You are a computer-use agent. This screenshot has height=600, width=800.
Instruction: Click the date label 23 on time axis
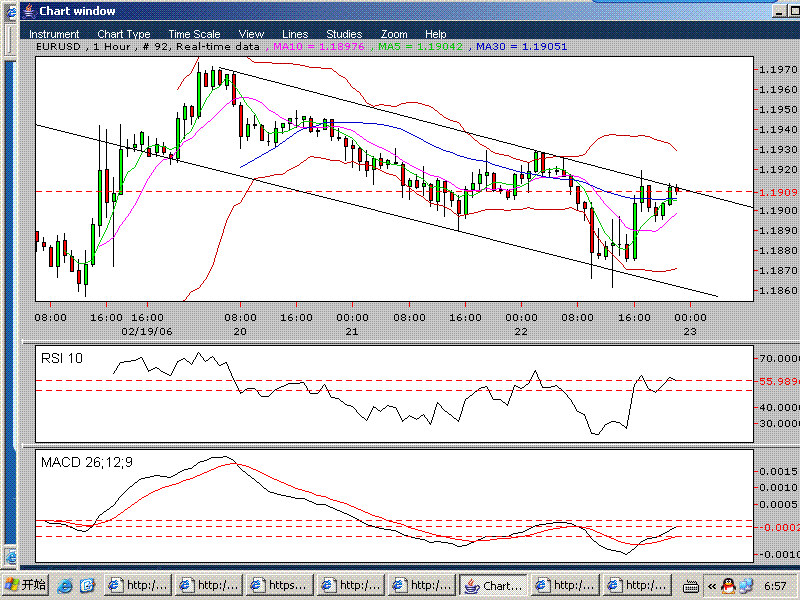(x=690, y=332)
